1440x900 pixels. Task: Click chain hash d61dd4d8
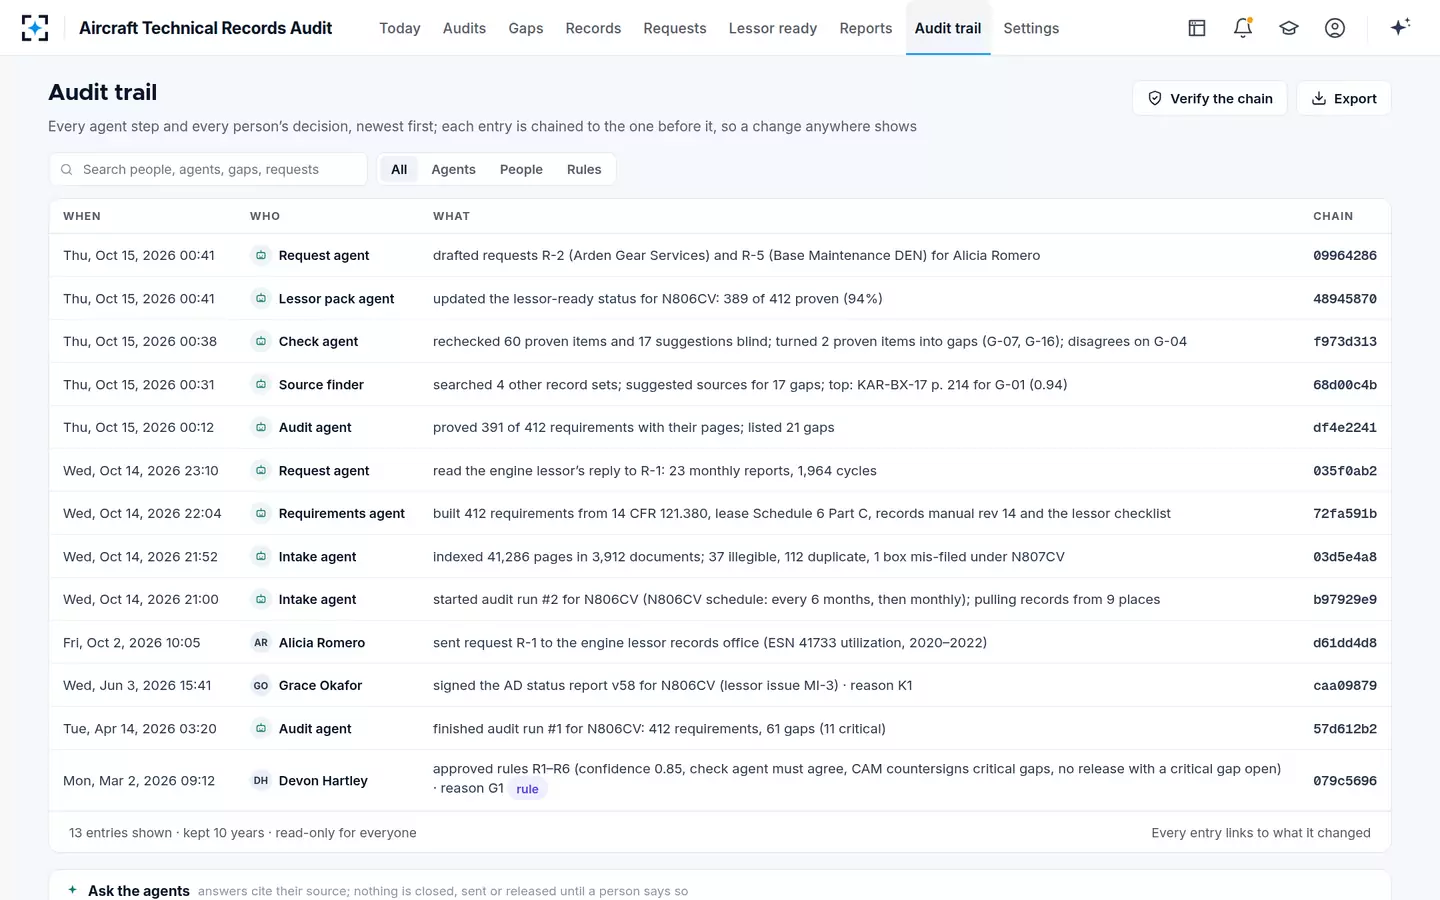click(1344, 642)
